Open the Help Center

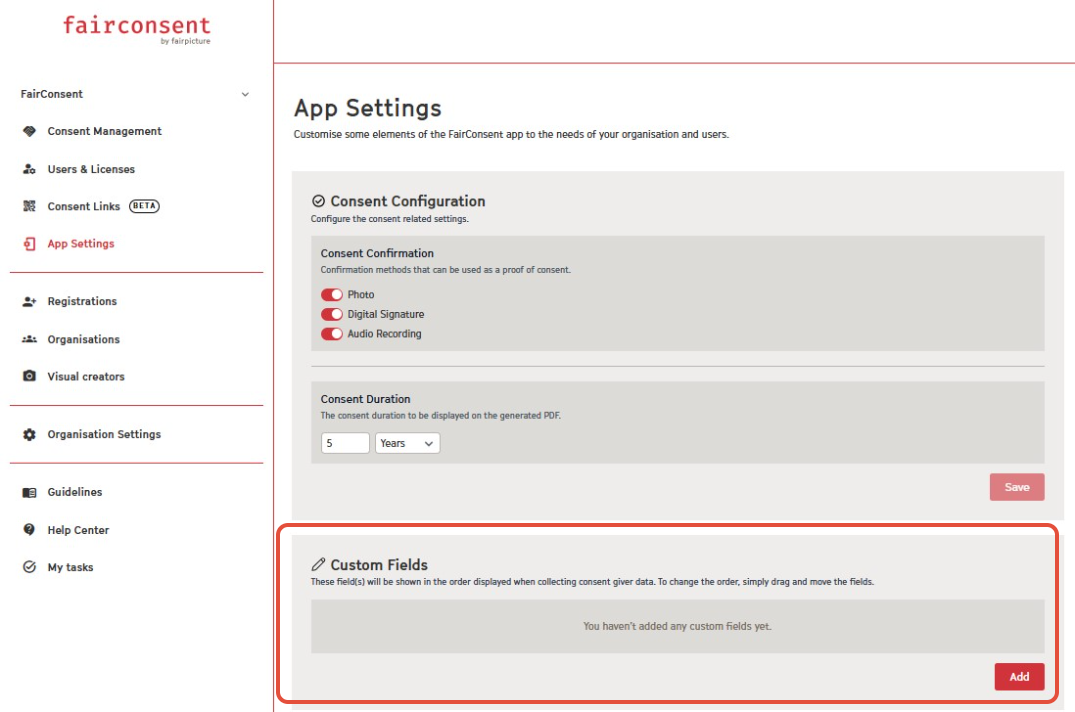point(78,530)
